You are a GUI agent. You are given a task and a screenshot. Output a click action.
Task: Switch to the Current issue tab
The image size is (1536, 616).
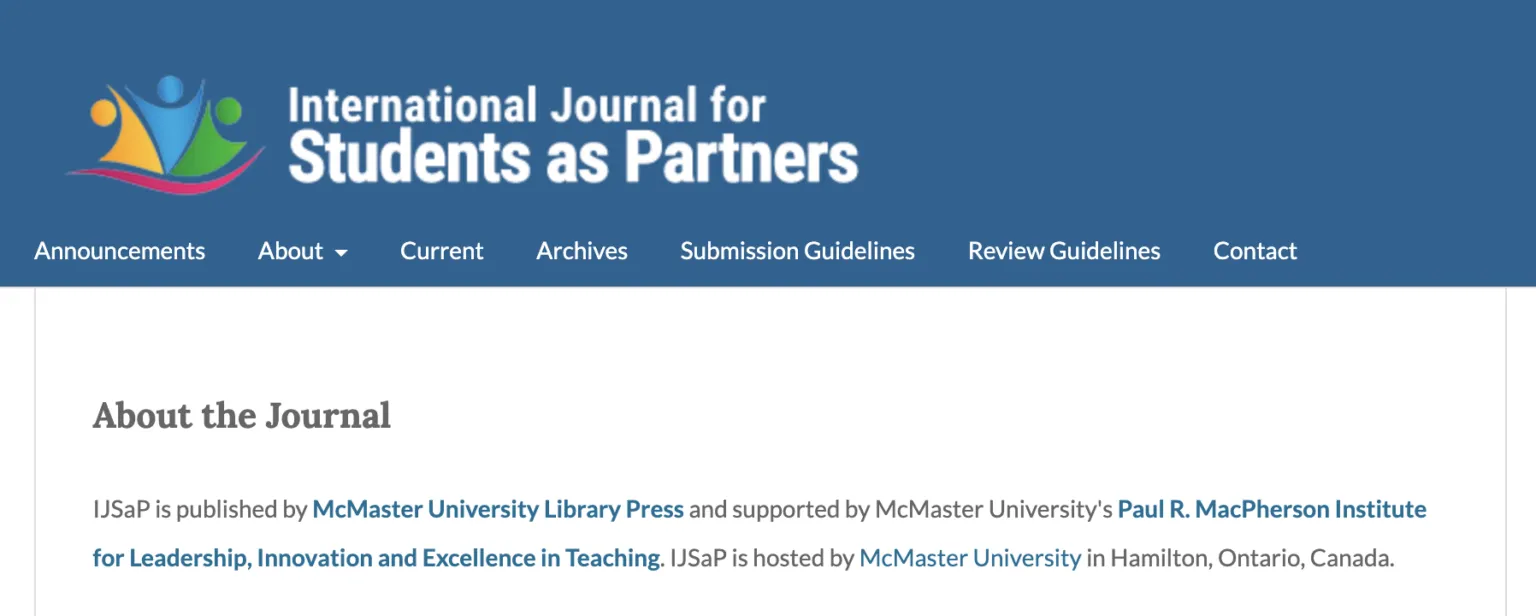[x=441, y=252]
